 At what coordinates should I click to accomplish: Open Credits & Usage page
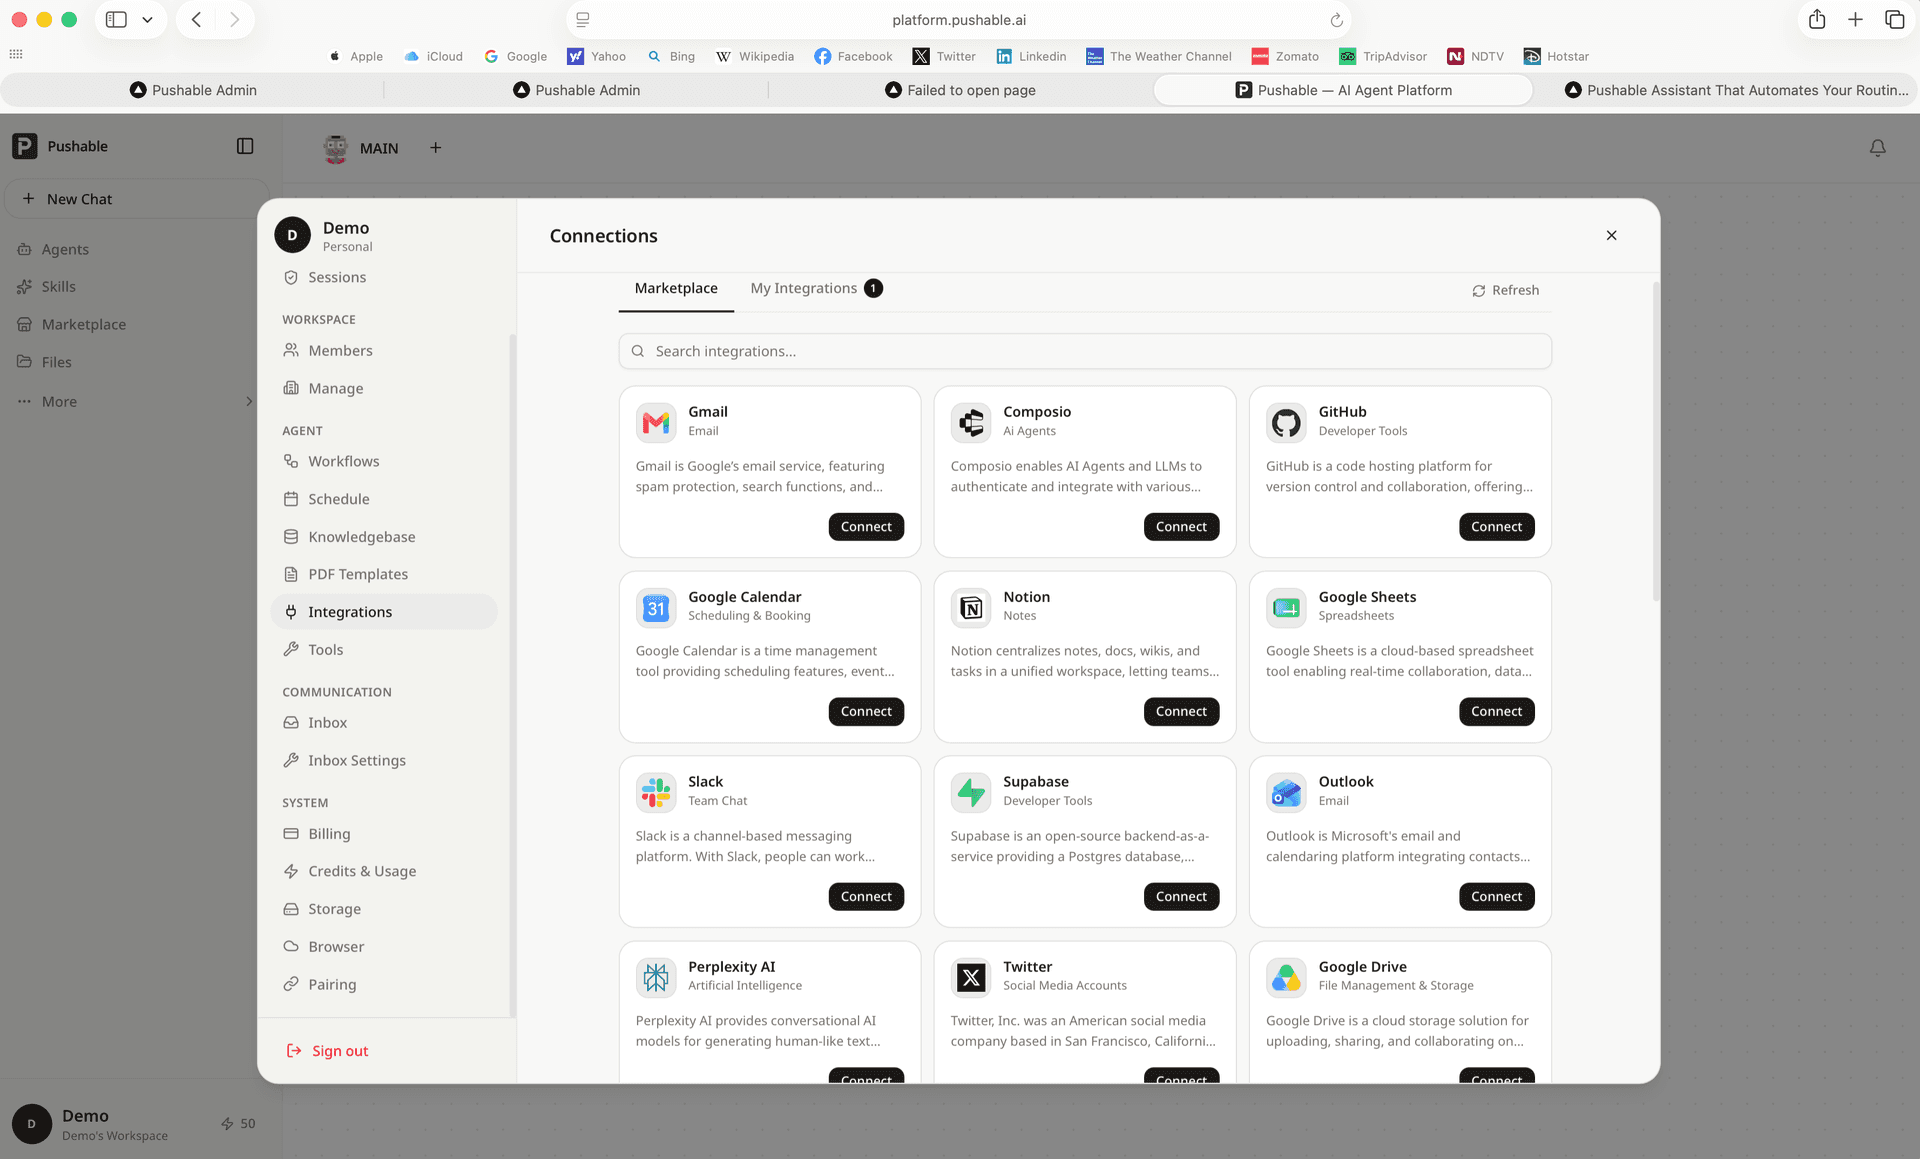click(384, 872)
